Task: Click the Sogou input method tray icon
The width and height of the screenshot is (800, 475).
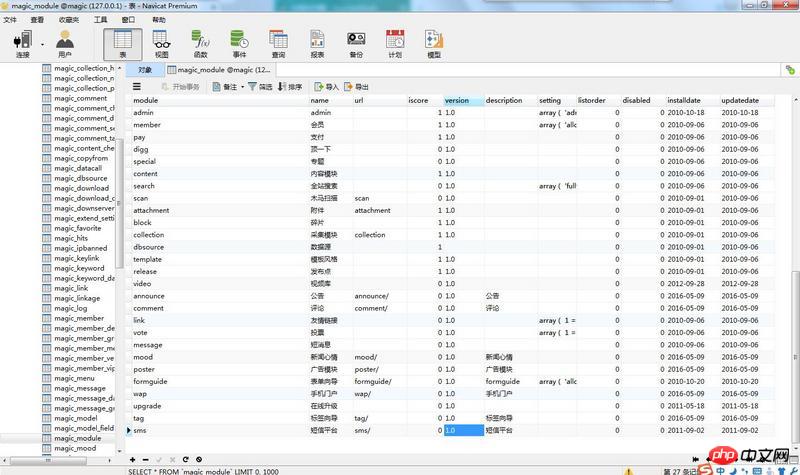Action: pyautogui.click(x=706, y=469)
